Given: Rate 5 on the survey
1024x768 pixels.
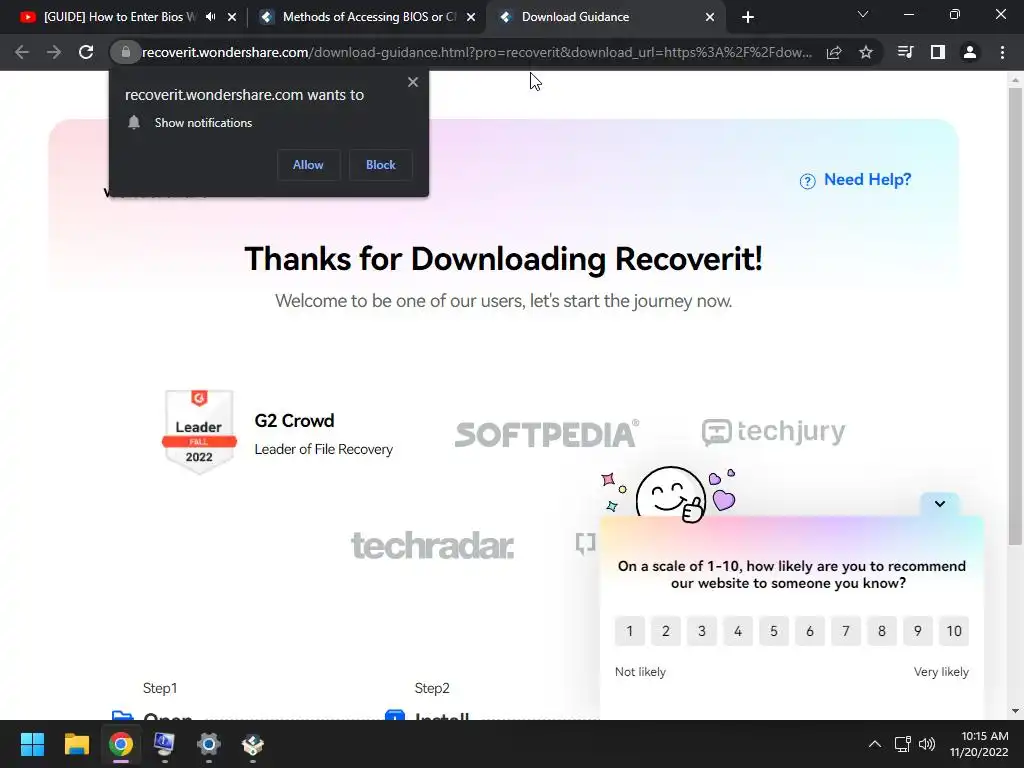Looking at the screenshot, I should (x=774, y=631).
